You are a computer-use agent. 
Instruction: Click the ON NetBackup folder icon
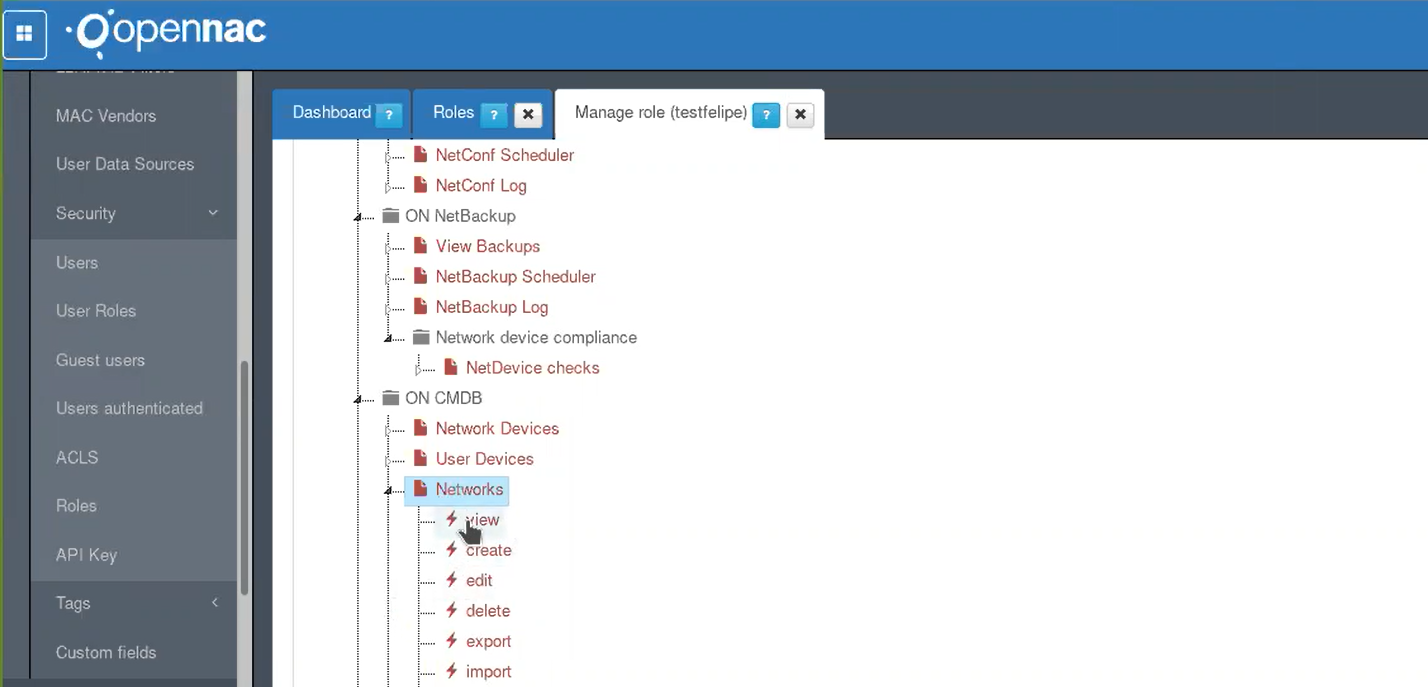[x=390, y=216]
